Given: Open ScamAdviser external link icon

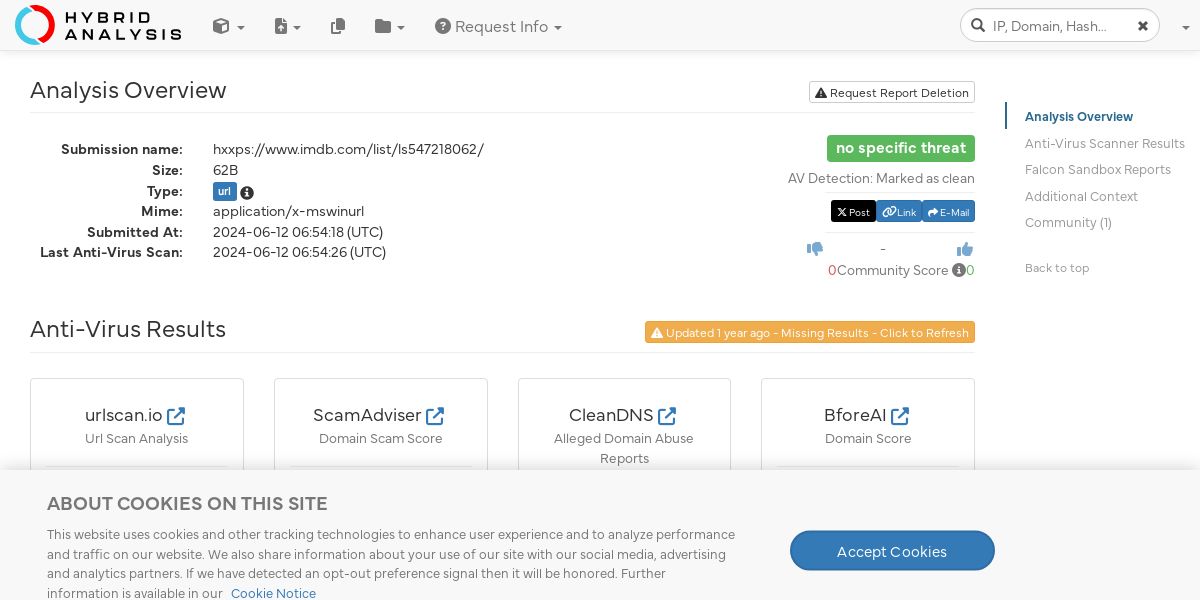Looking at the screenshot, I should tap(435, 415).
